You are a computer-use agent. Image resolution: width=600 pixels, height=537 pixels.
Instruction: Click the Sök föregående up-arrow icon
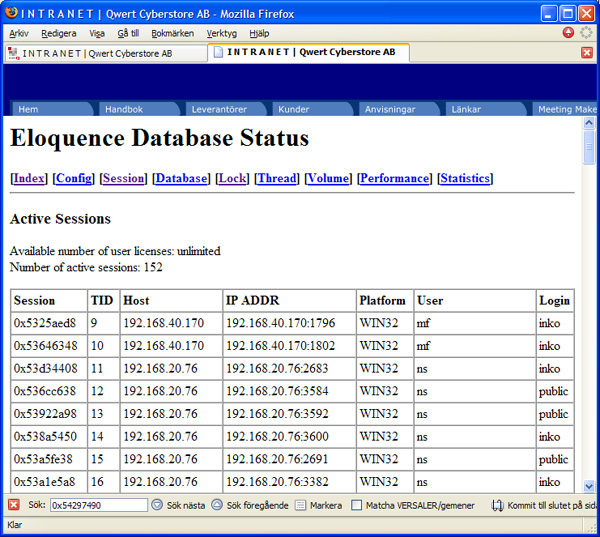217,505
